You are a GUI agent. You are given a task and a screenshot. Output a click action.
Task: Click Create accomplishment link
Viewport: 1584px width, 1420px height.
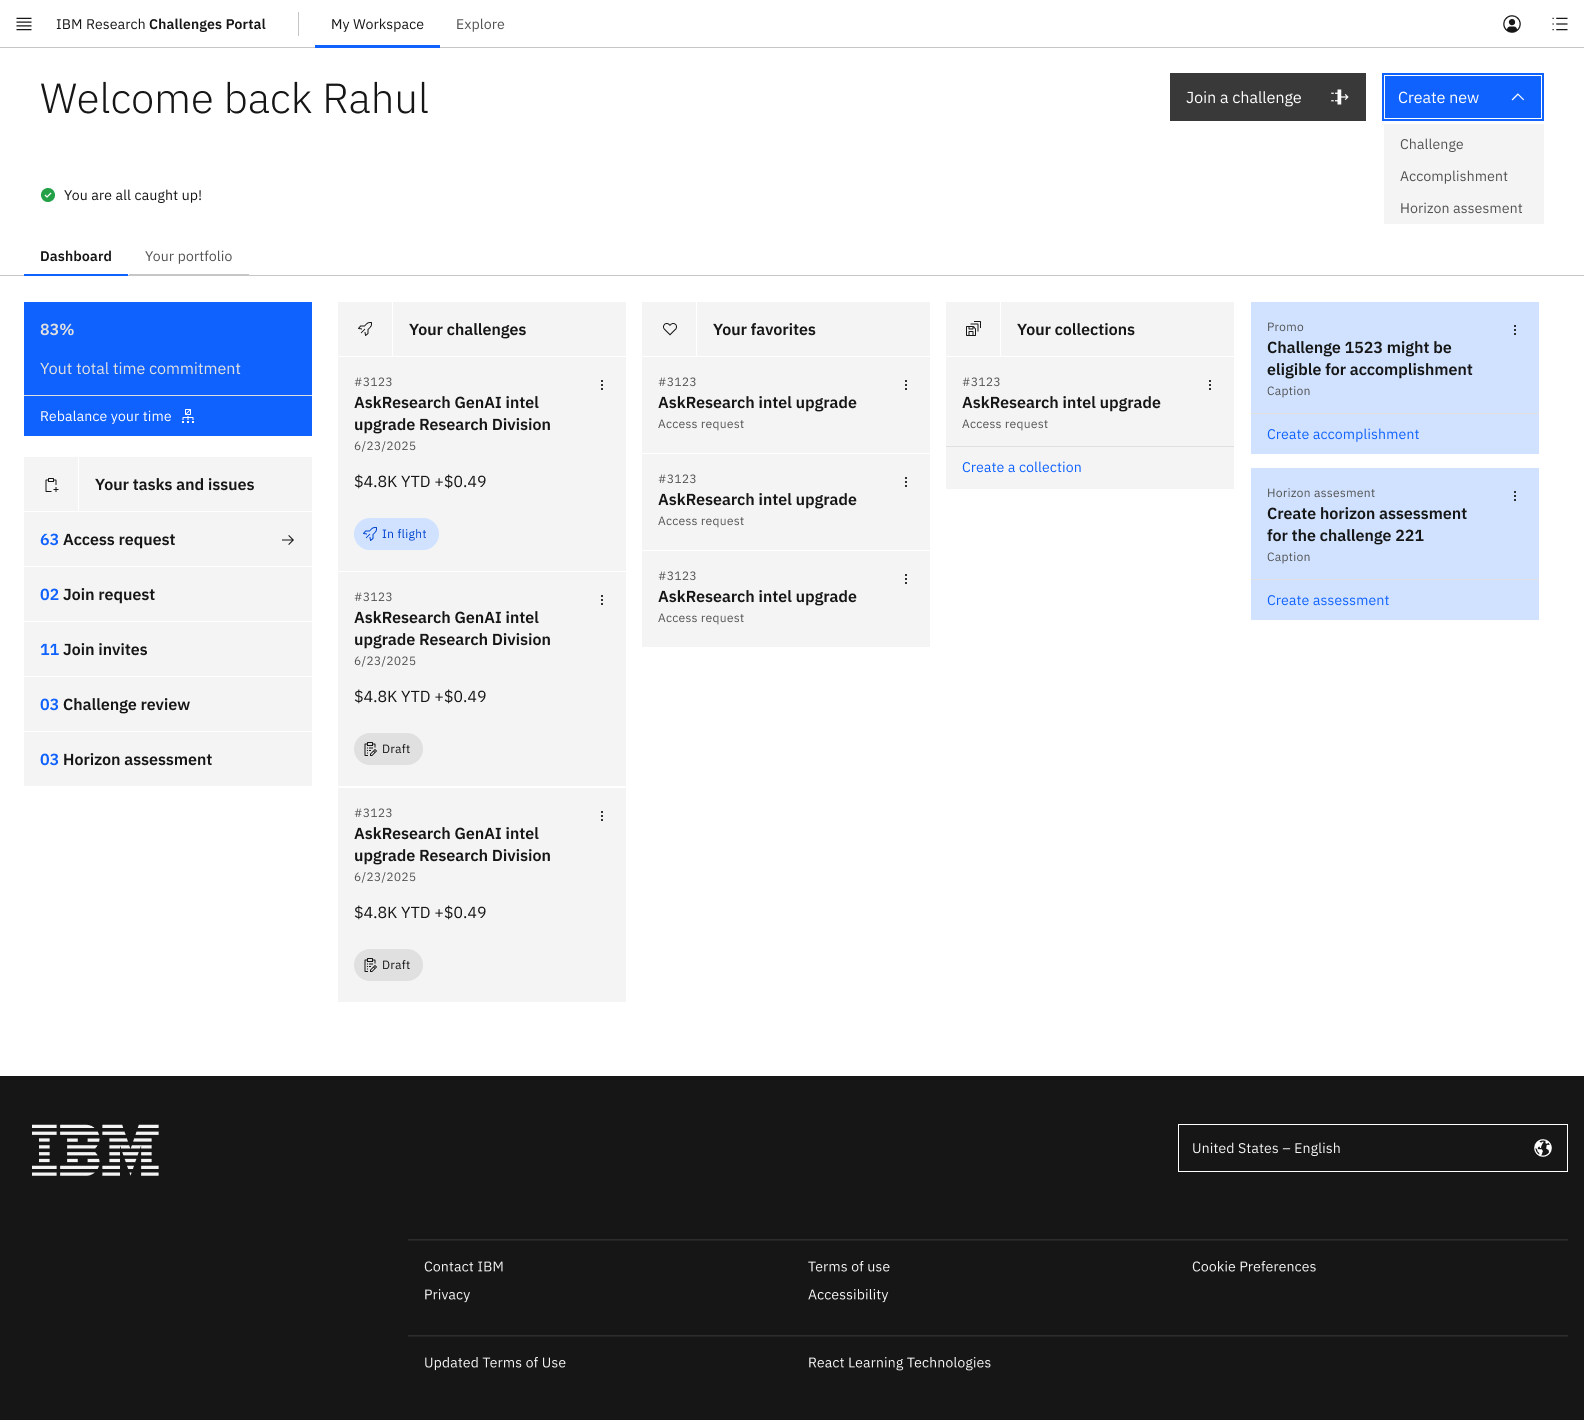(1343, 434)
